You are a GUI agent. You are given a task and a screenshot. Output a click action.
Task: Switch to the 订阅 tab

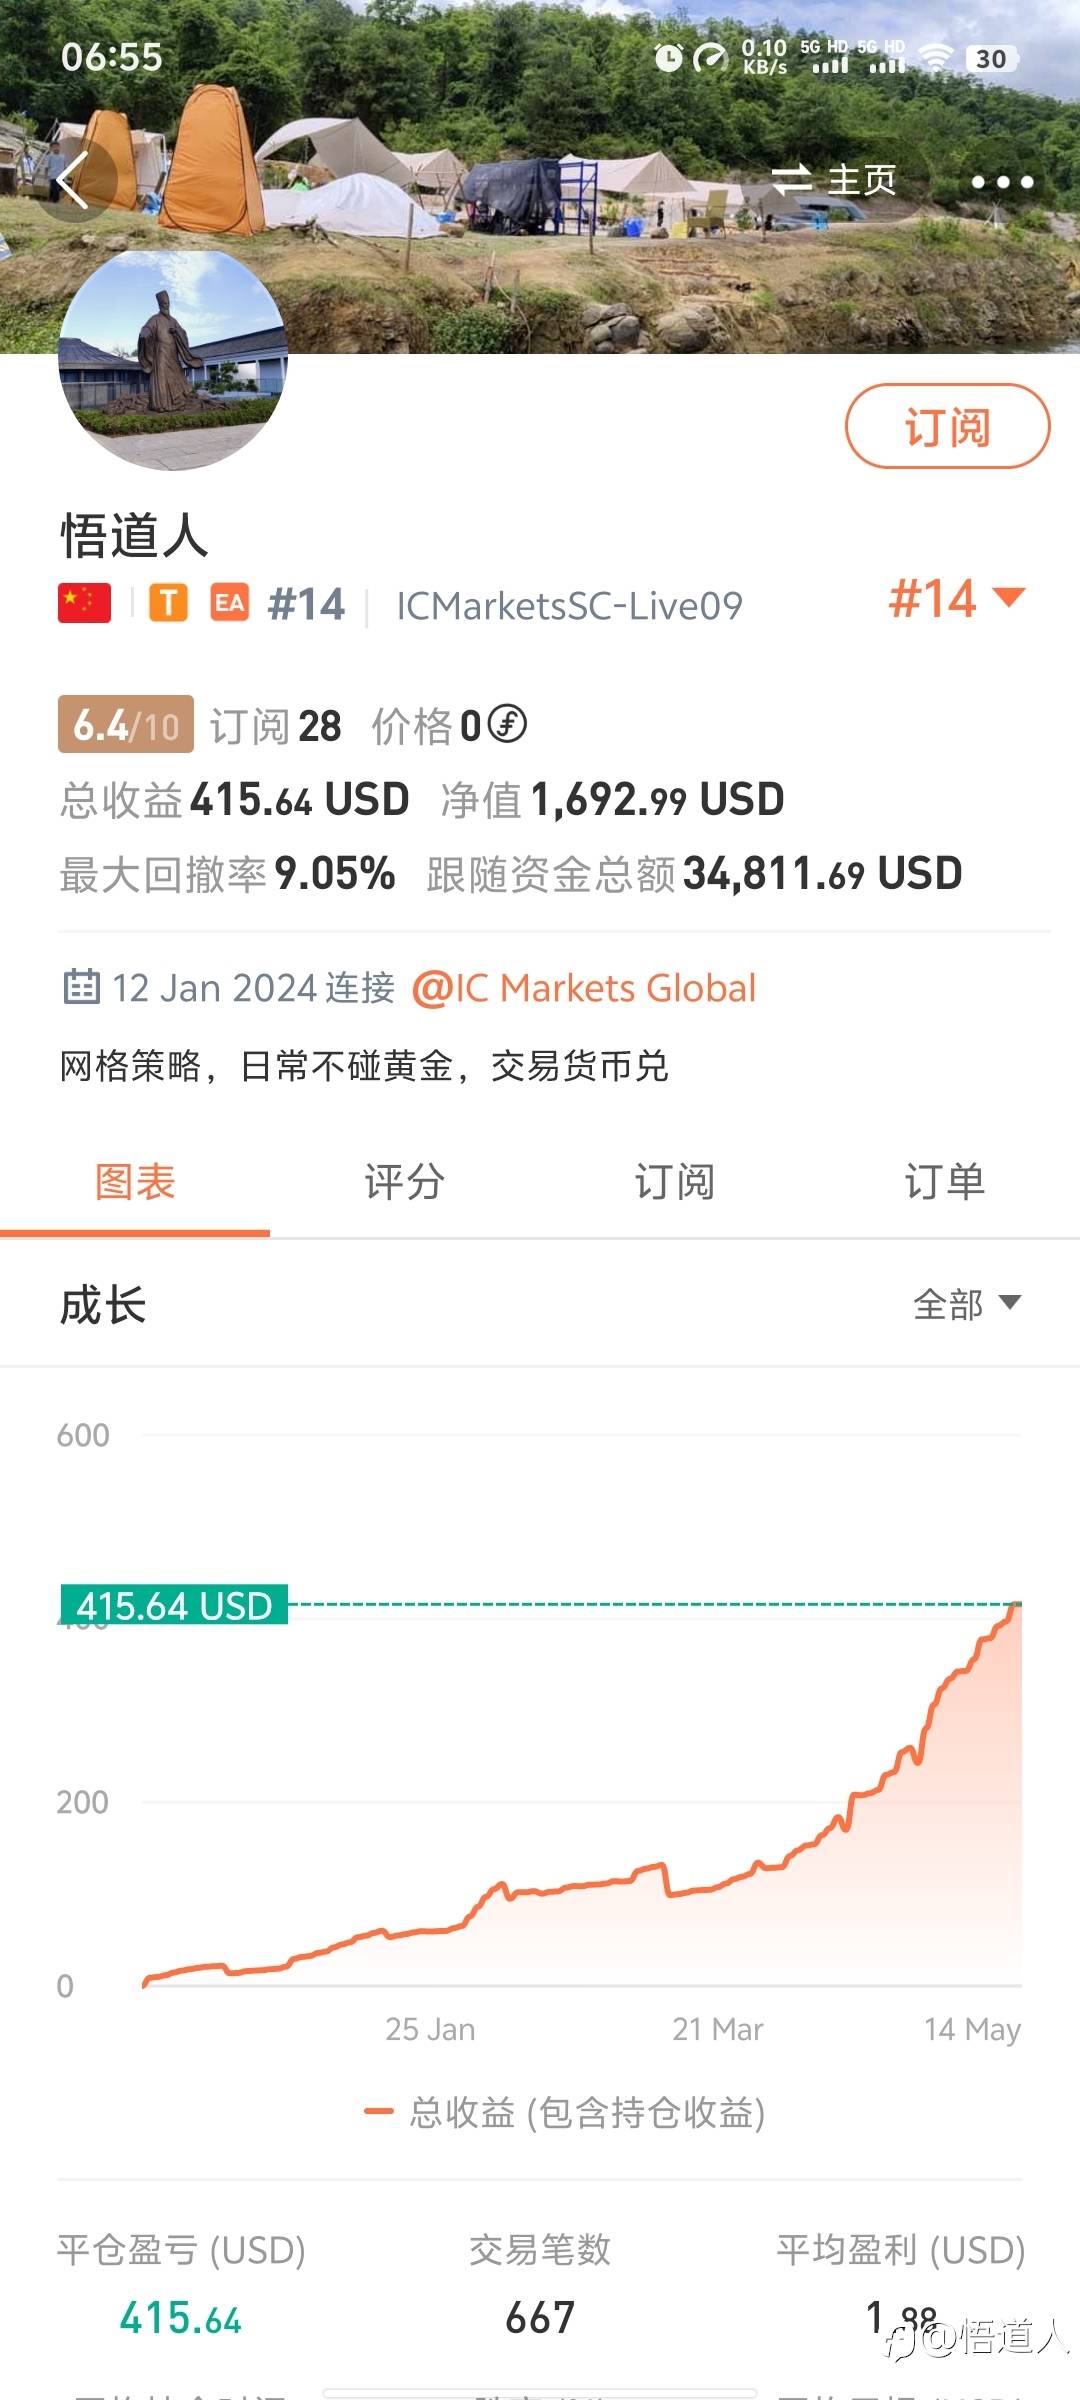tap(674, 1182)
